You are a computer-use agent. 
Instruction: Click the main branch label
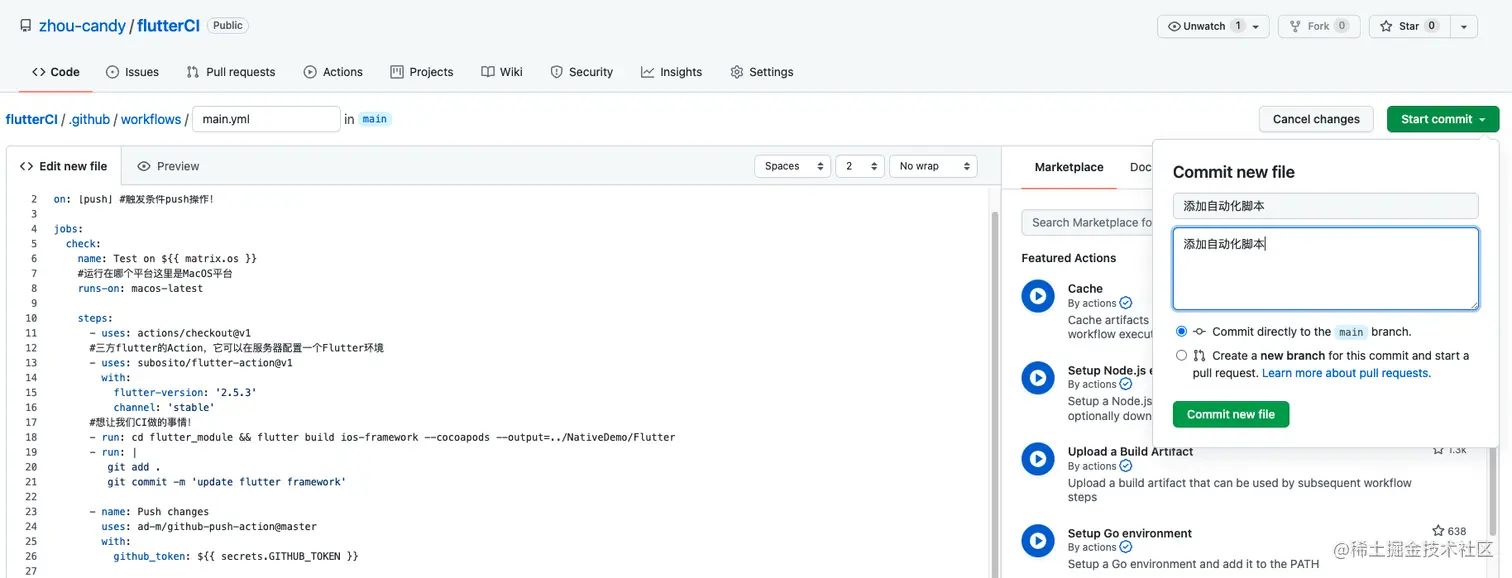coord(374,119)
